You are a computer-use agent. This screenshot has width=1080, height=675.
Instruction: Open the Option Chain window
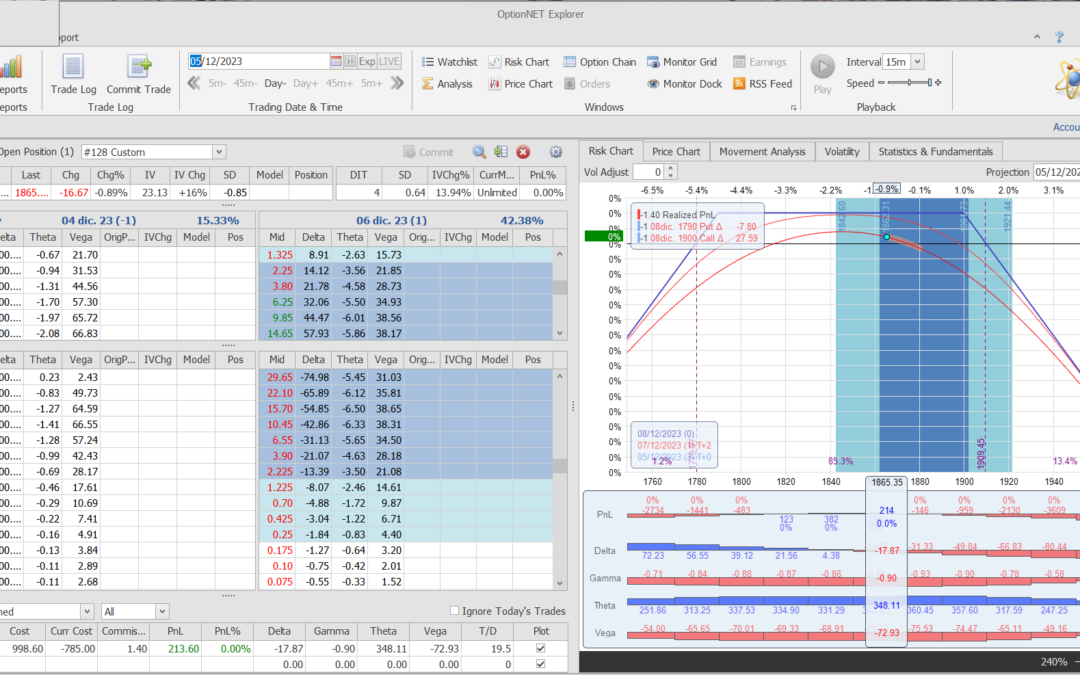tap(599, 62)
